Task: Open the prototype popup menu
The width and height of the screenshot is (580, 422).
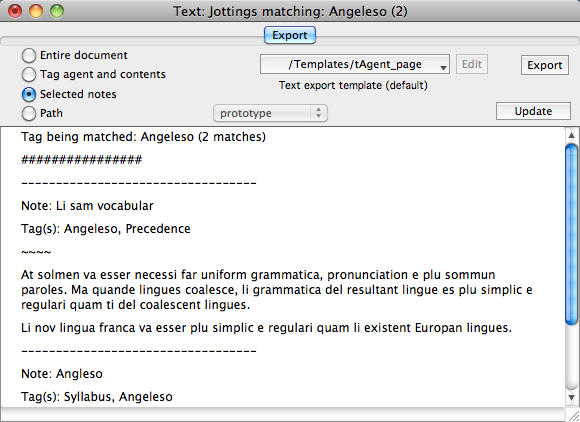Action: tap(270, 113)
